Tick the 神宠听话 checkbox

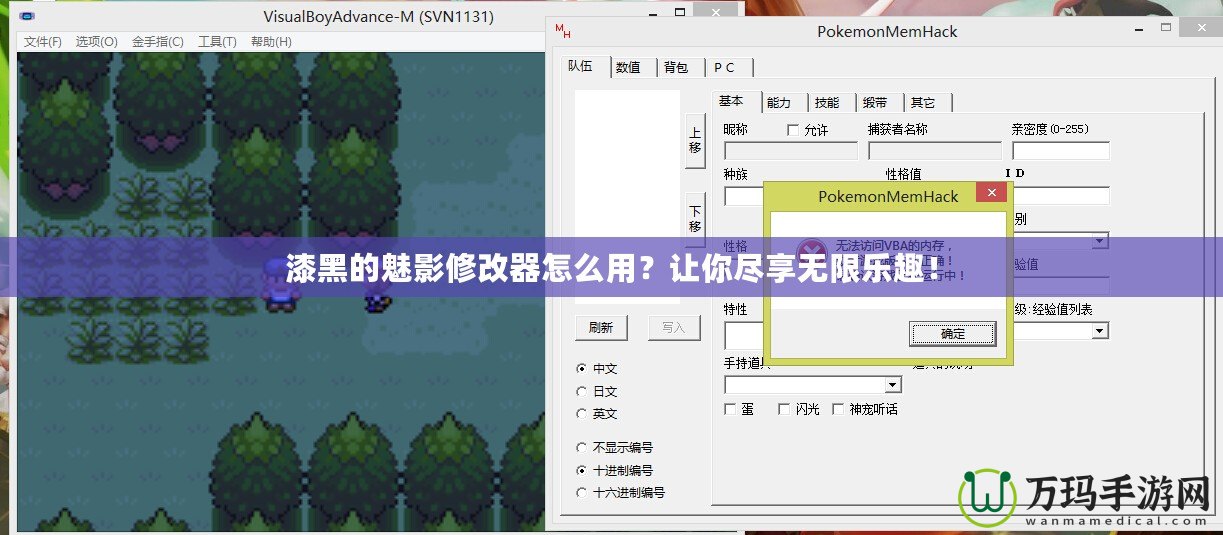point(838,409)
